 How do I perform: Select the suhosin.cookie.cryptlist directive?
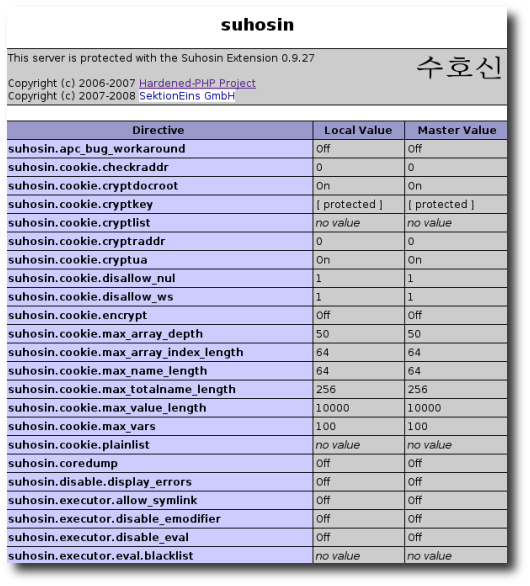click(x=79, y=223)
